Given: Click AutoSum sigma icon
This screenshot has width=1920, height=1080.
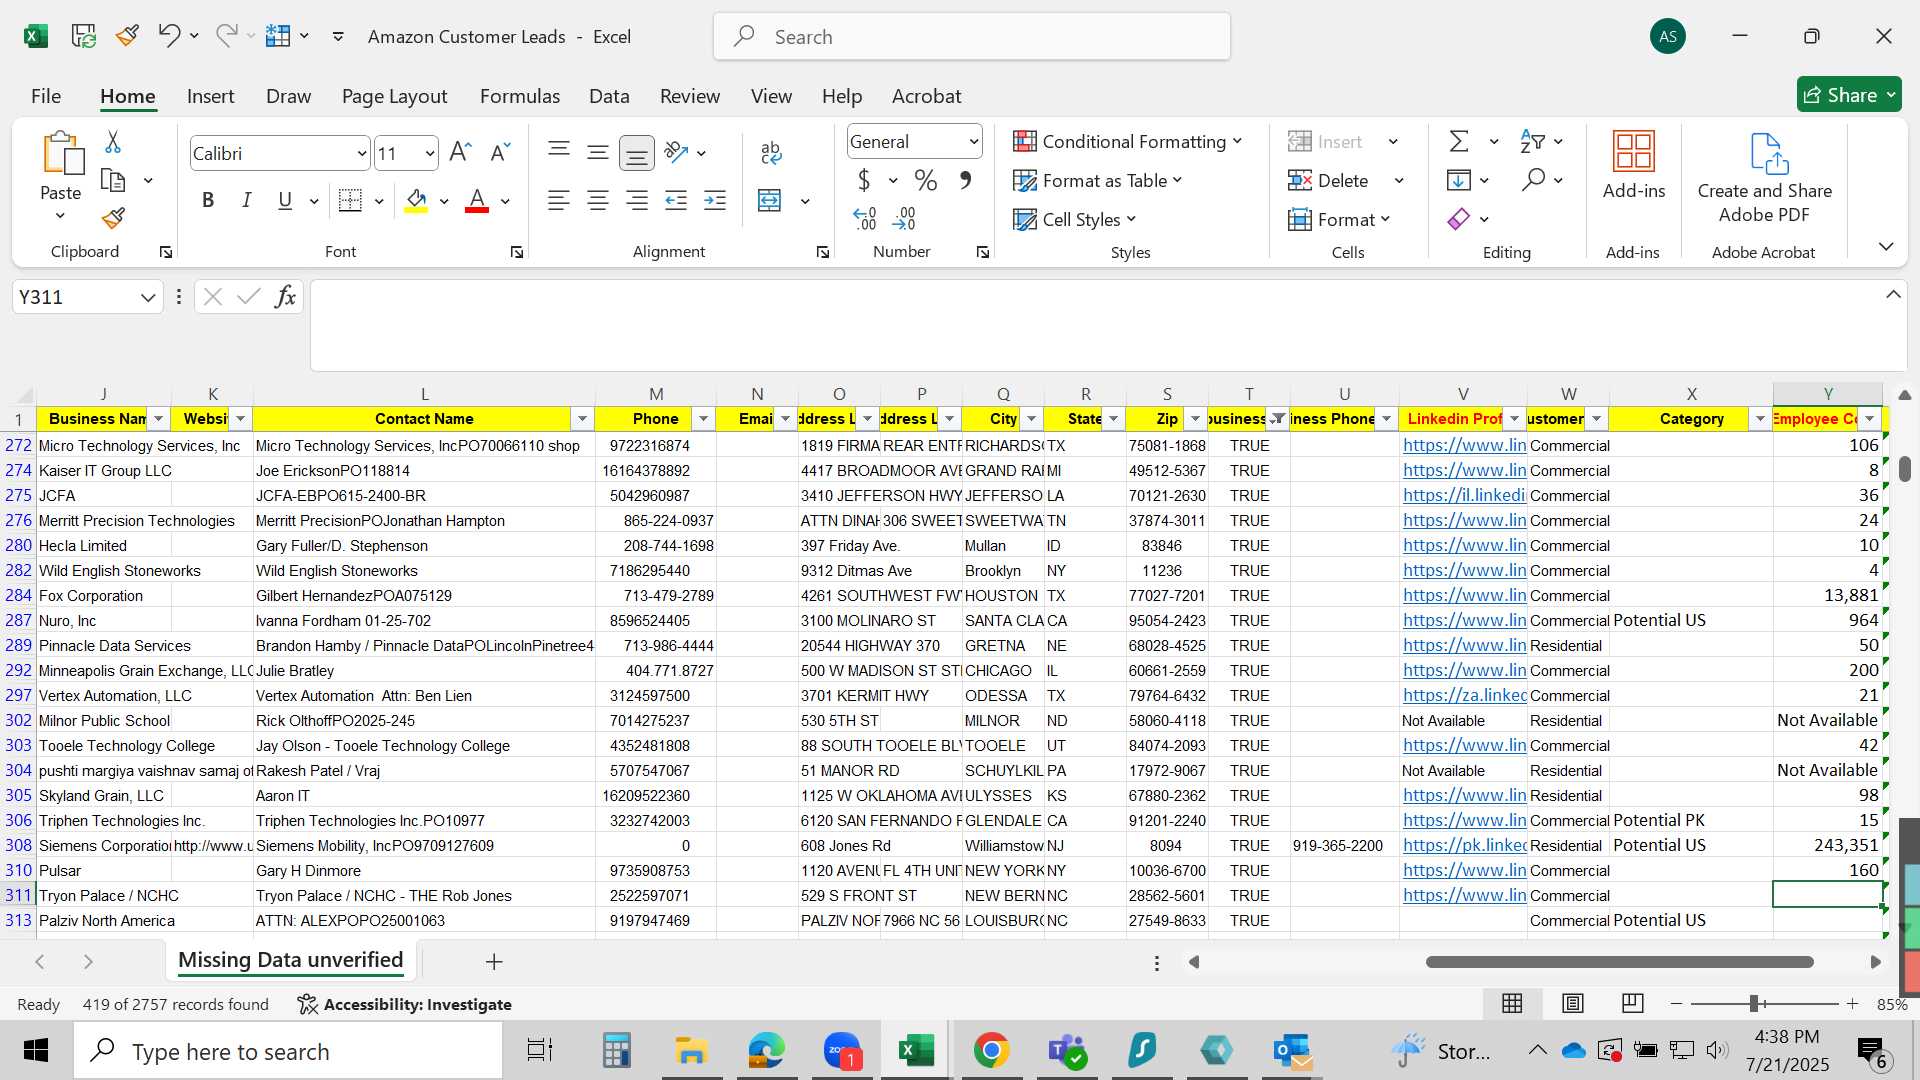Looking at the screenshot, I should point(1459,141).
